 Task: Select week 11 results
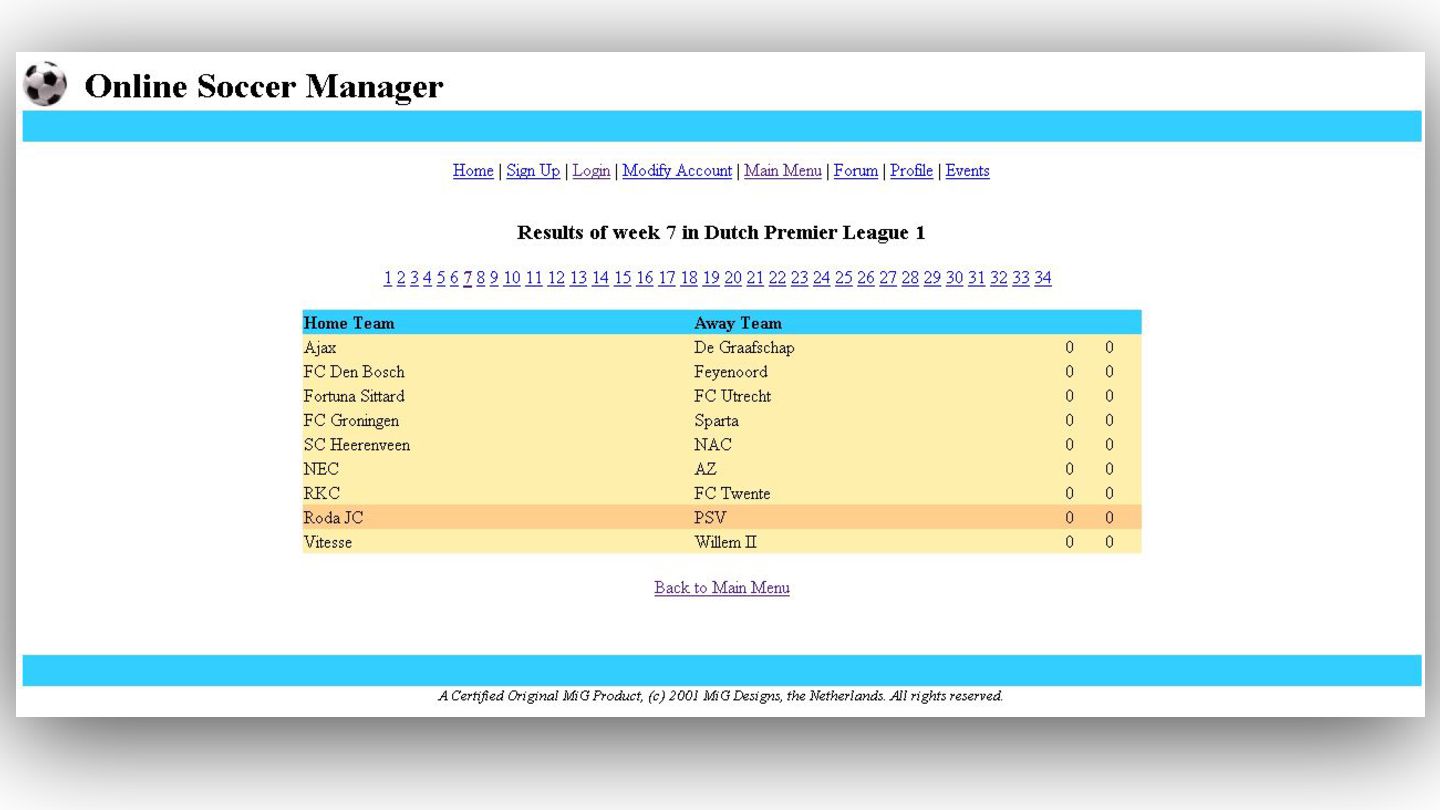534,277
